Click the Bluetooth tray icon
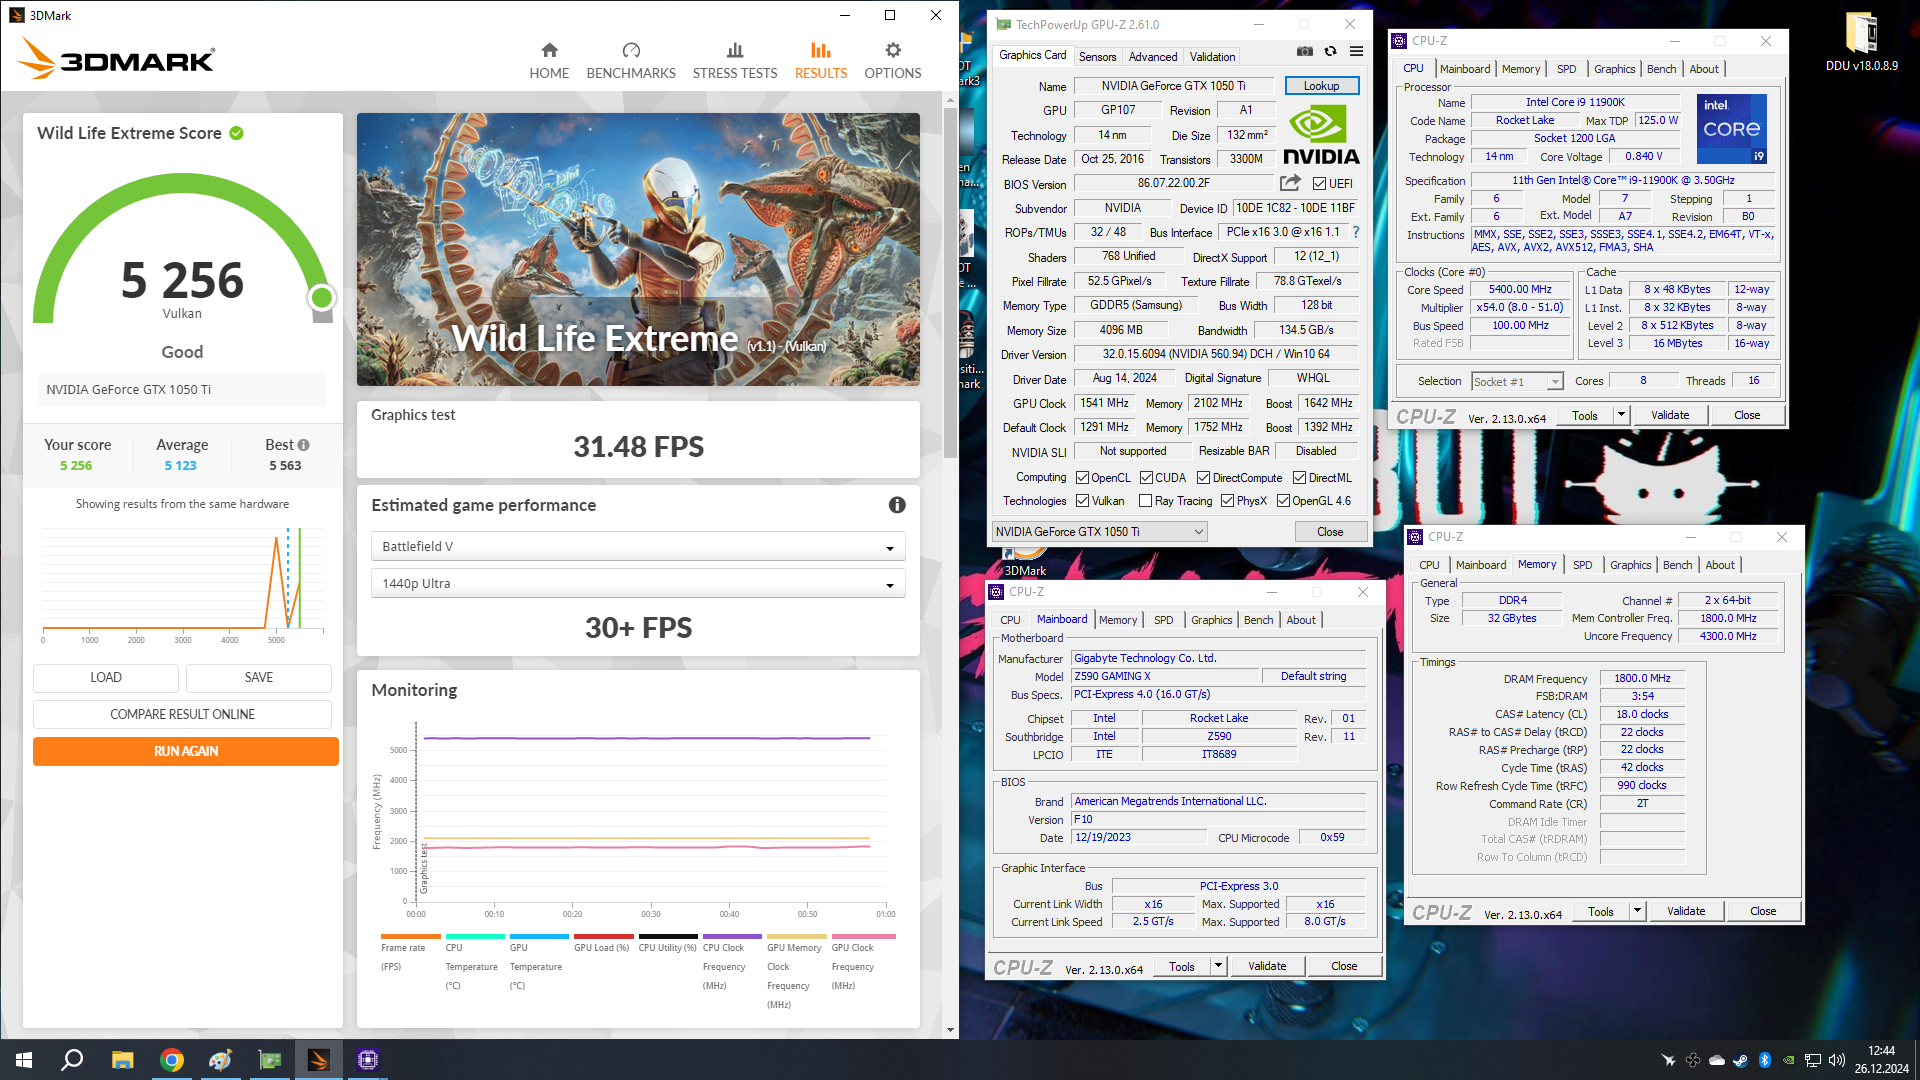The image size is (1920, 1080). pyautogui.click(x=1765, y=1060)
